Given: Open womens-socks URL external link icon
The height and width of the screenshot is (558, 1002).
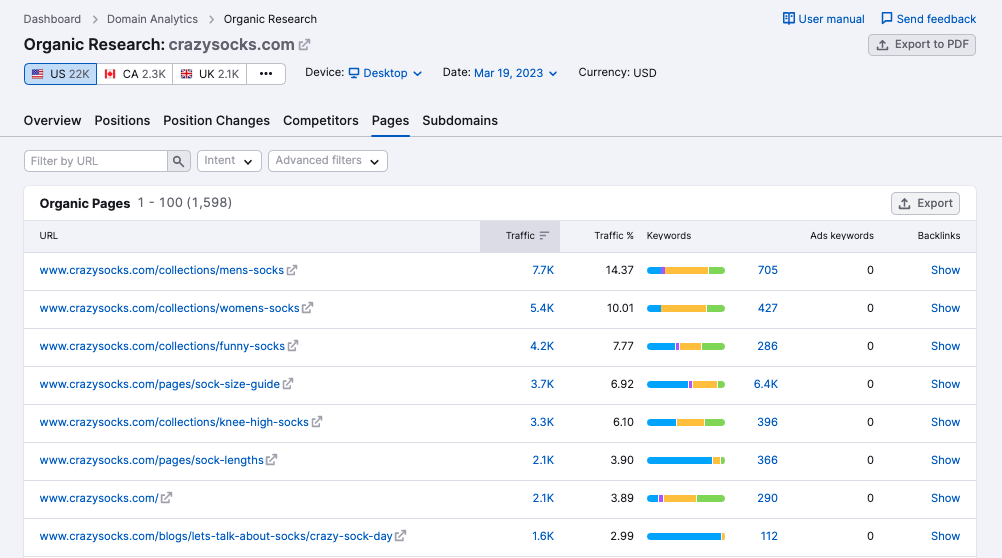Looking at the screenshot, I should (307, 308).
